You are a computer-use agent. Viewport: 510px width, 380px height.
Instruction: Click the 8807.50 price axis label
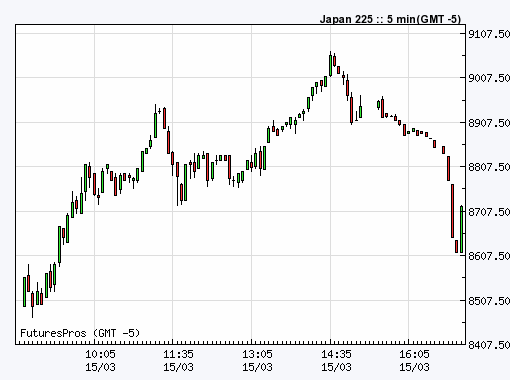tap(489, 167)
